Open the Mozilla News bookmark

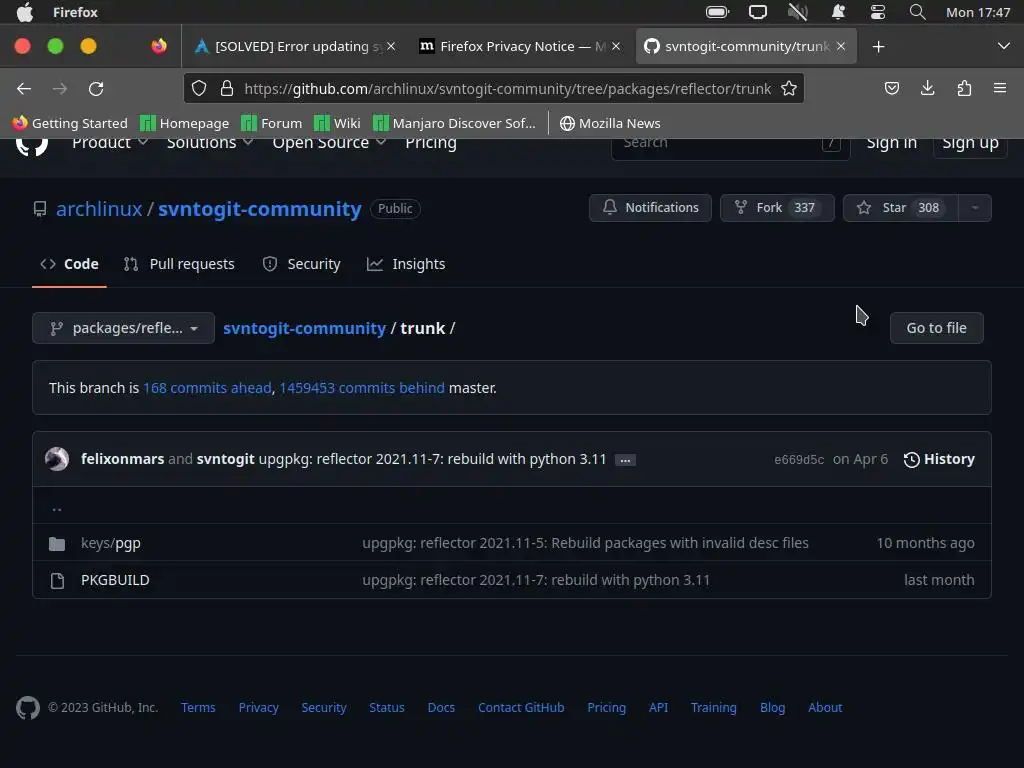click(610, 123)
